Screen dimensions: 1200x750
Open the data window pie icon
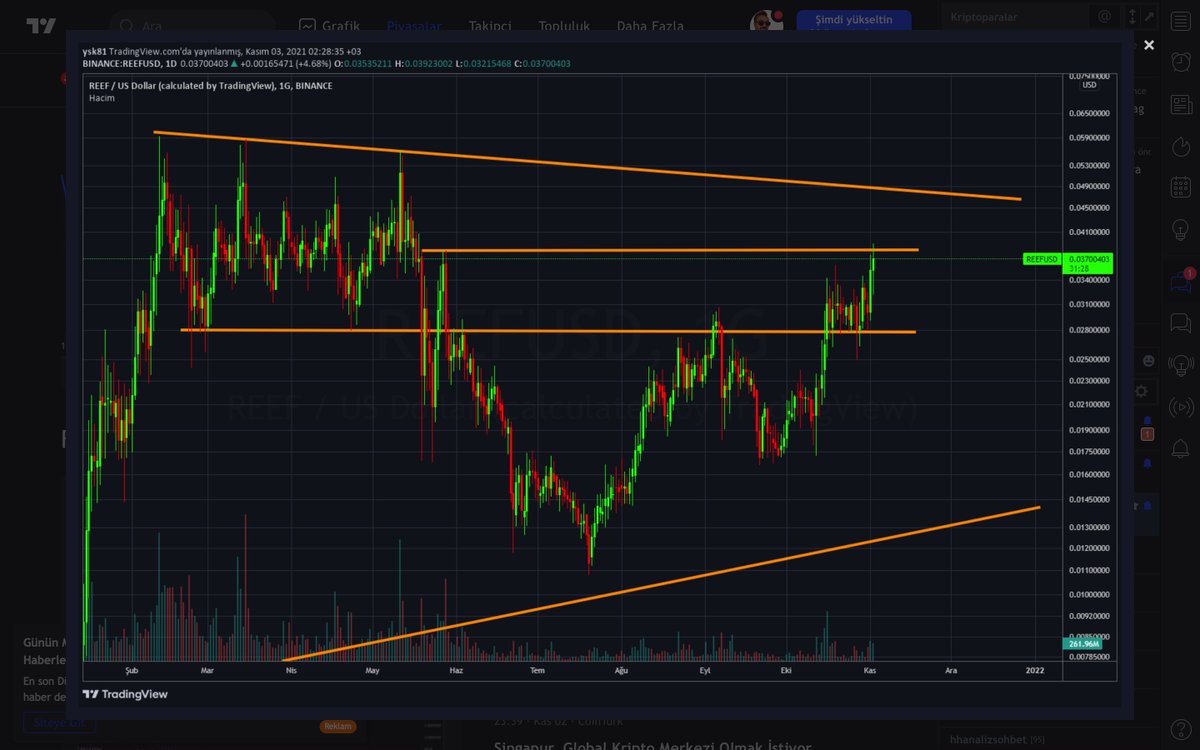1179,146
